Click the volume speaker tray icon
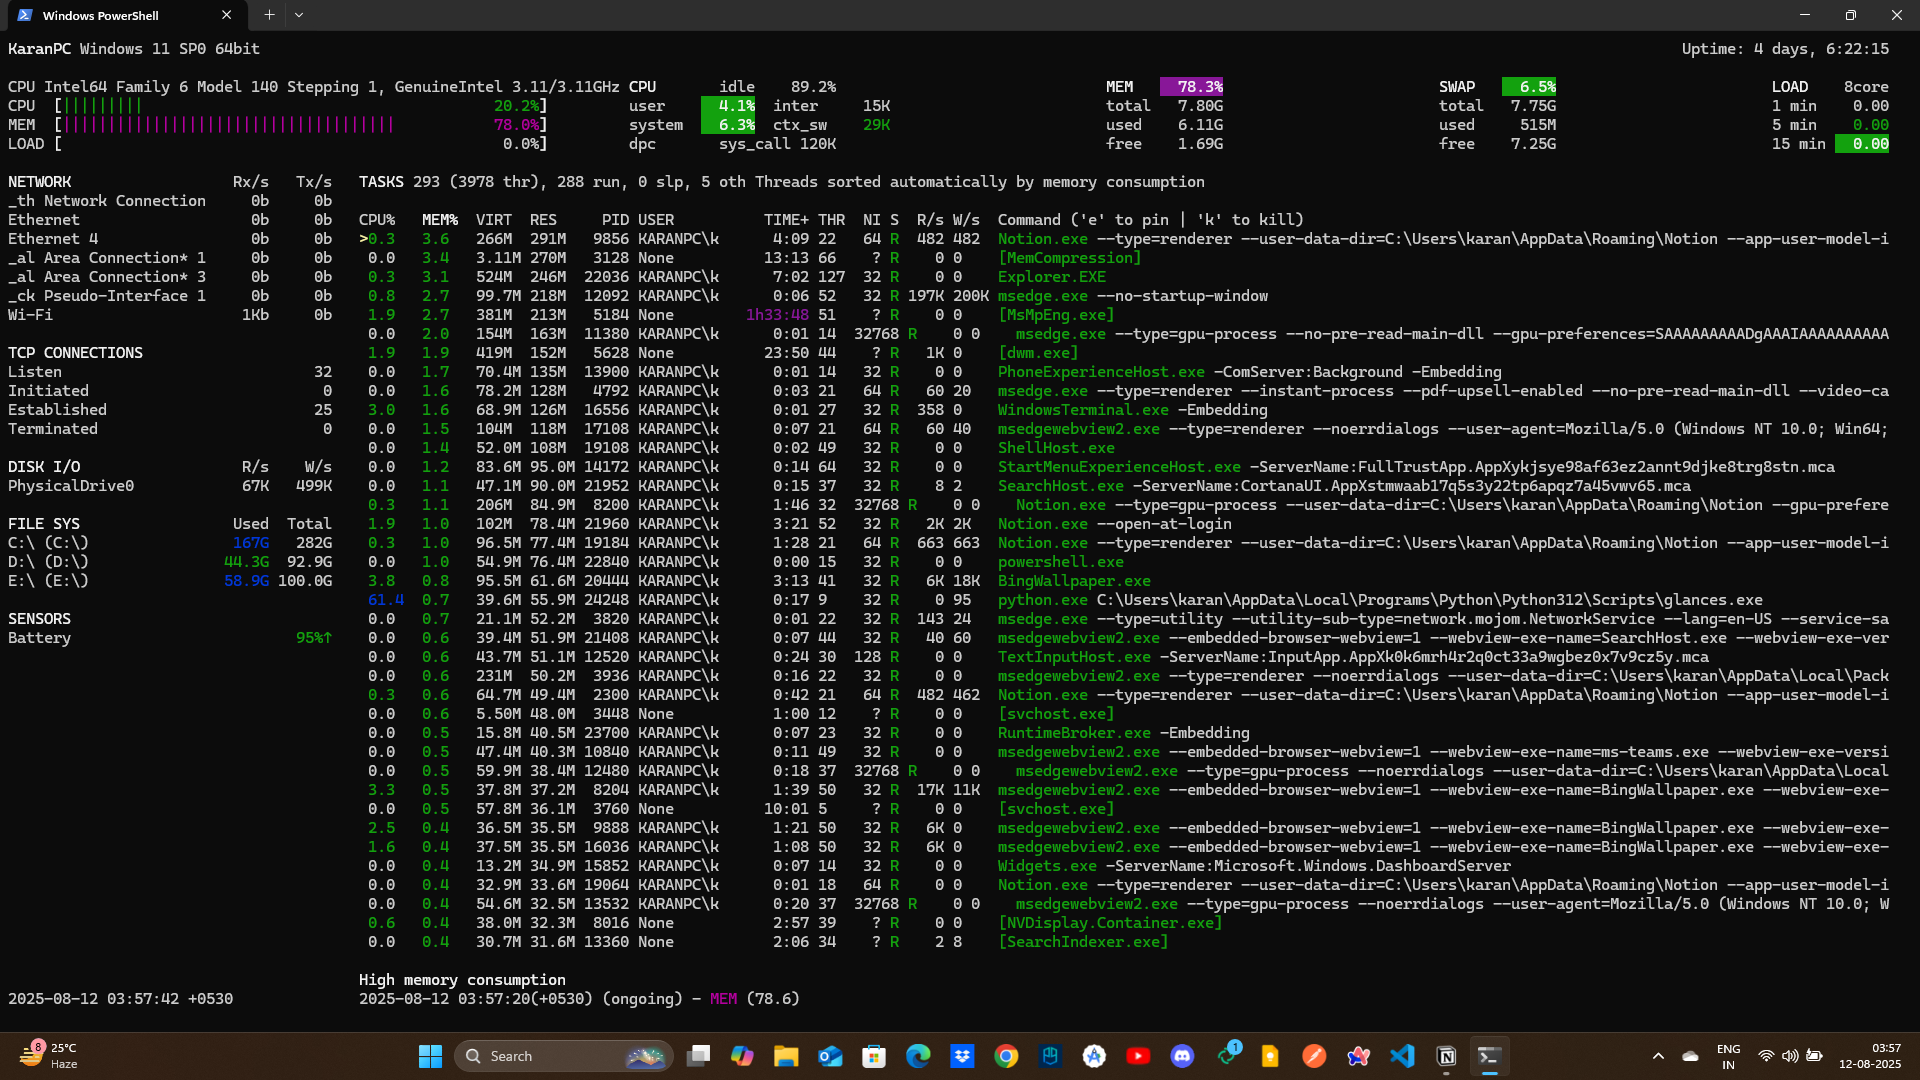The width and height of the screenshot is (1920, 1080). click(1790, 1056)
